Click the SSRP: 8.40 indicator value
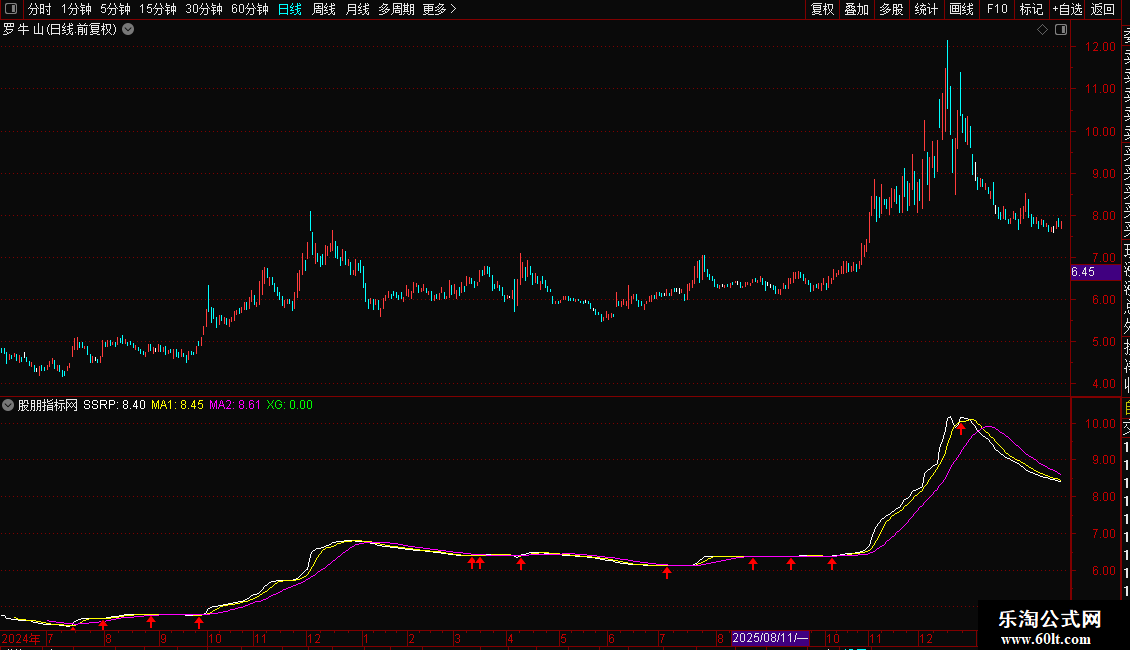The image size is (1130, 650). click(114, 405)
